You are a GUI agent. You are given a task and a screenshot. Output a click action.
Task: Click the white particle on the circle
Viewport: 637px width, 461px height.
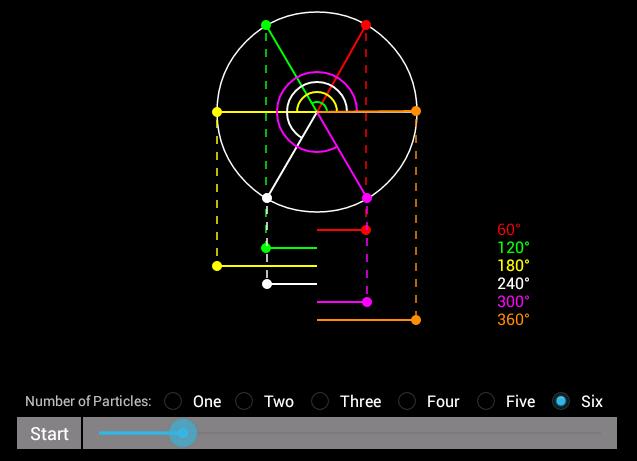click(267, 198)
